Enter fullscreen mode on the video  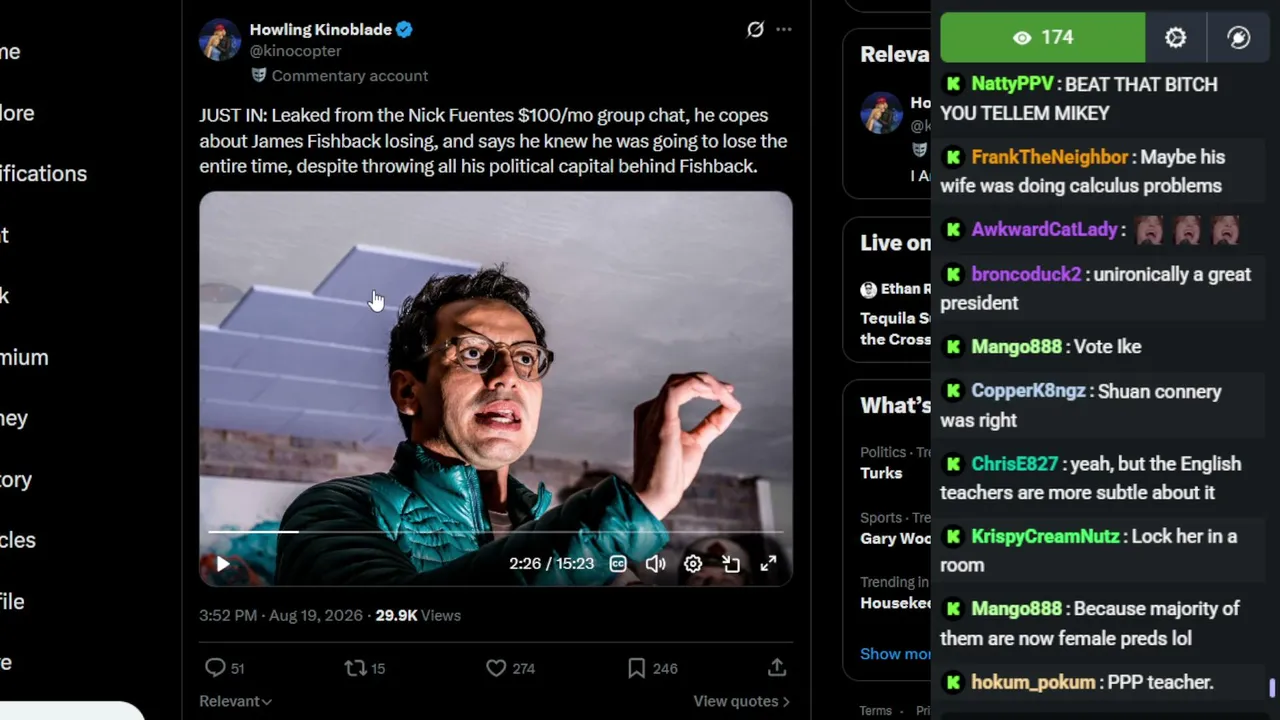click(x=768, y=564)
